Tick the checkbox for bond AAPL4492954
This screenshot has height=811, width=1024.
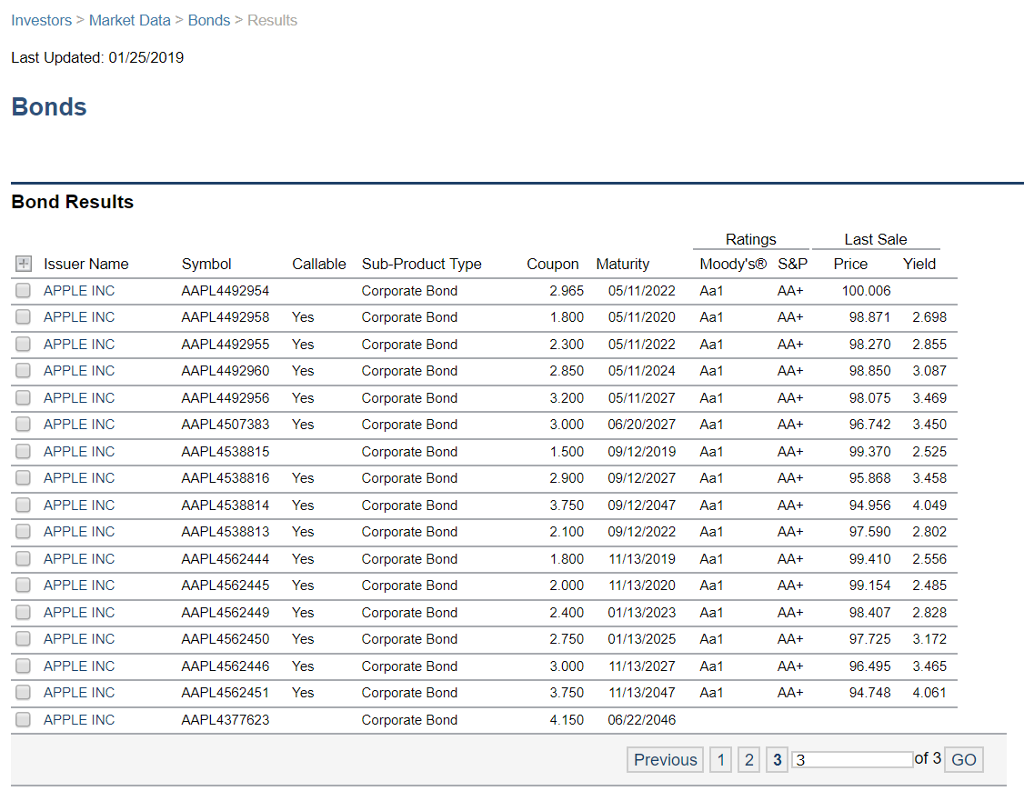[23, 291]
